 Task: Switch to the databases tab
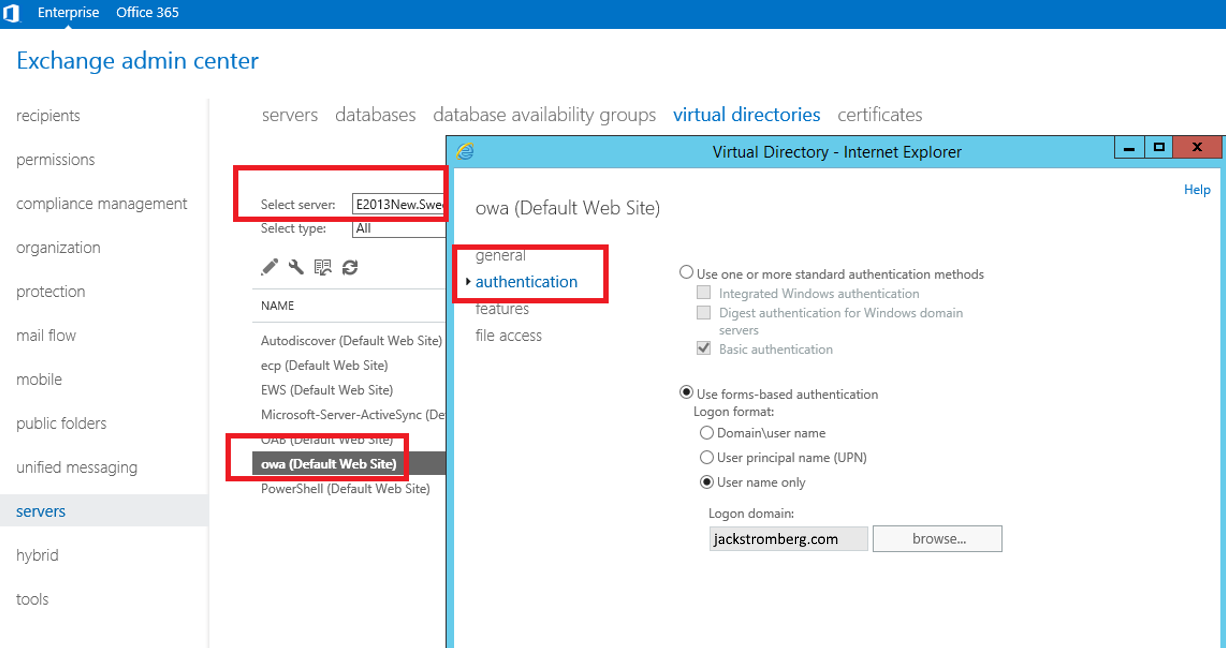375,115
